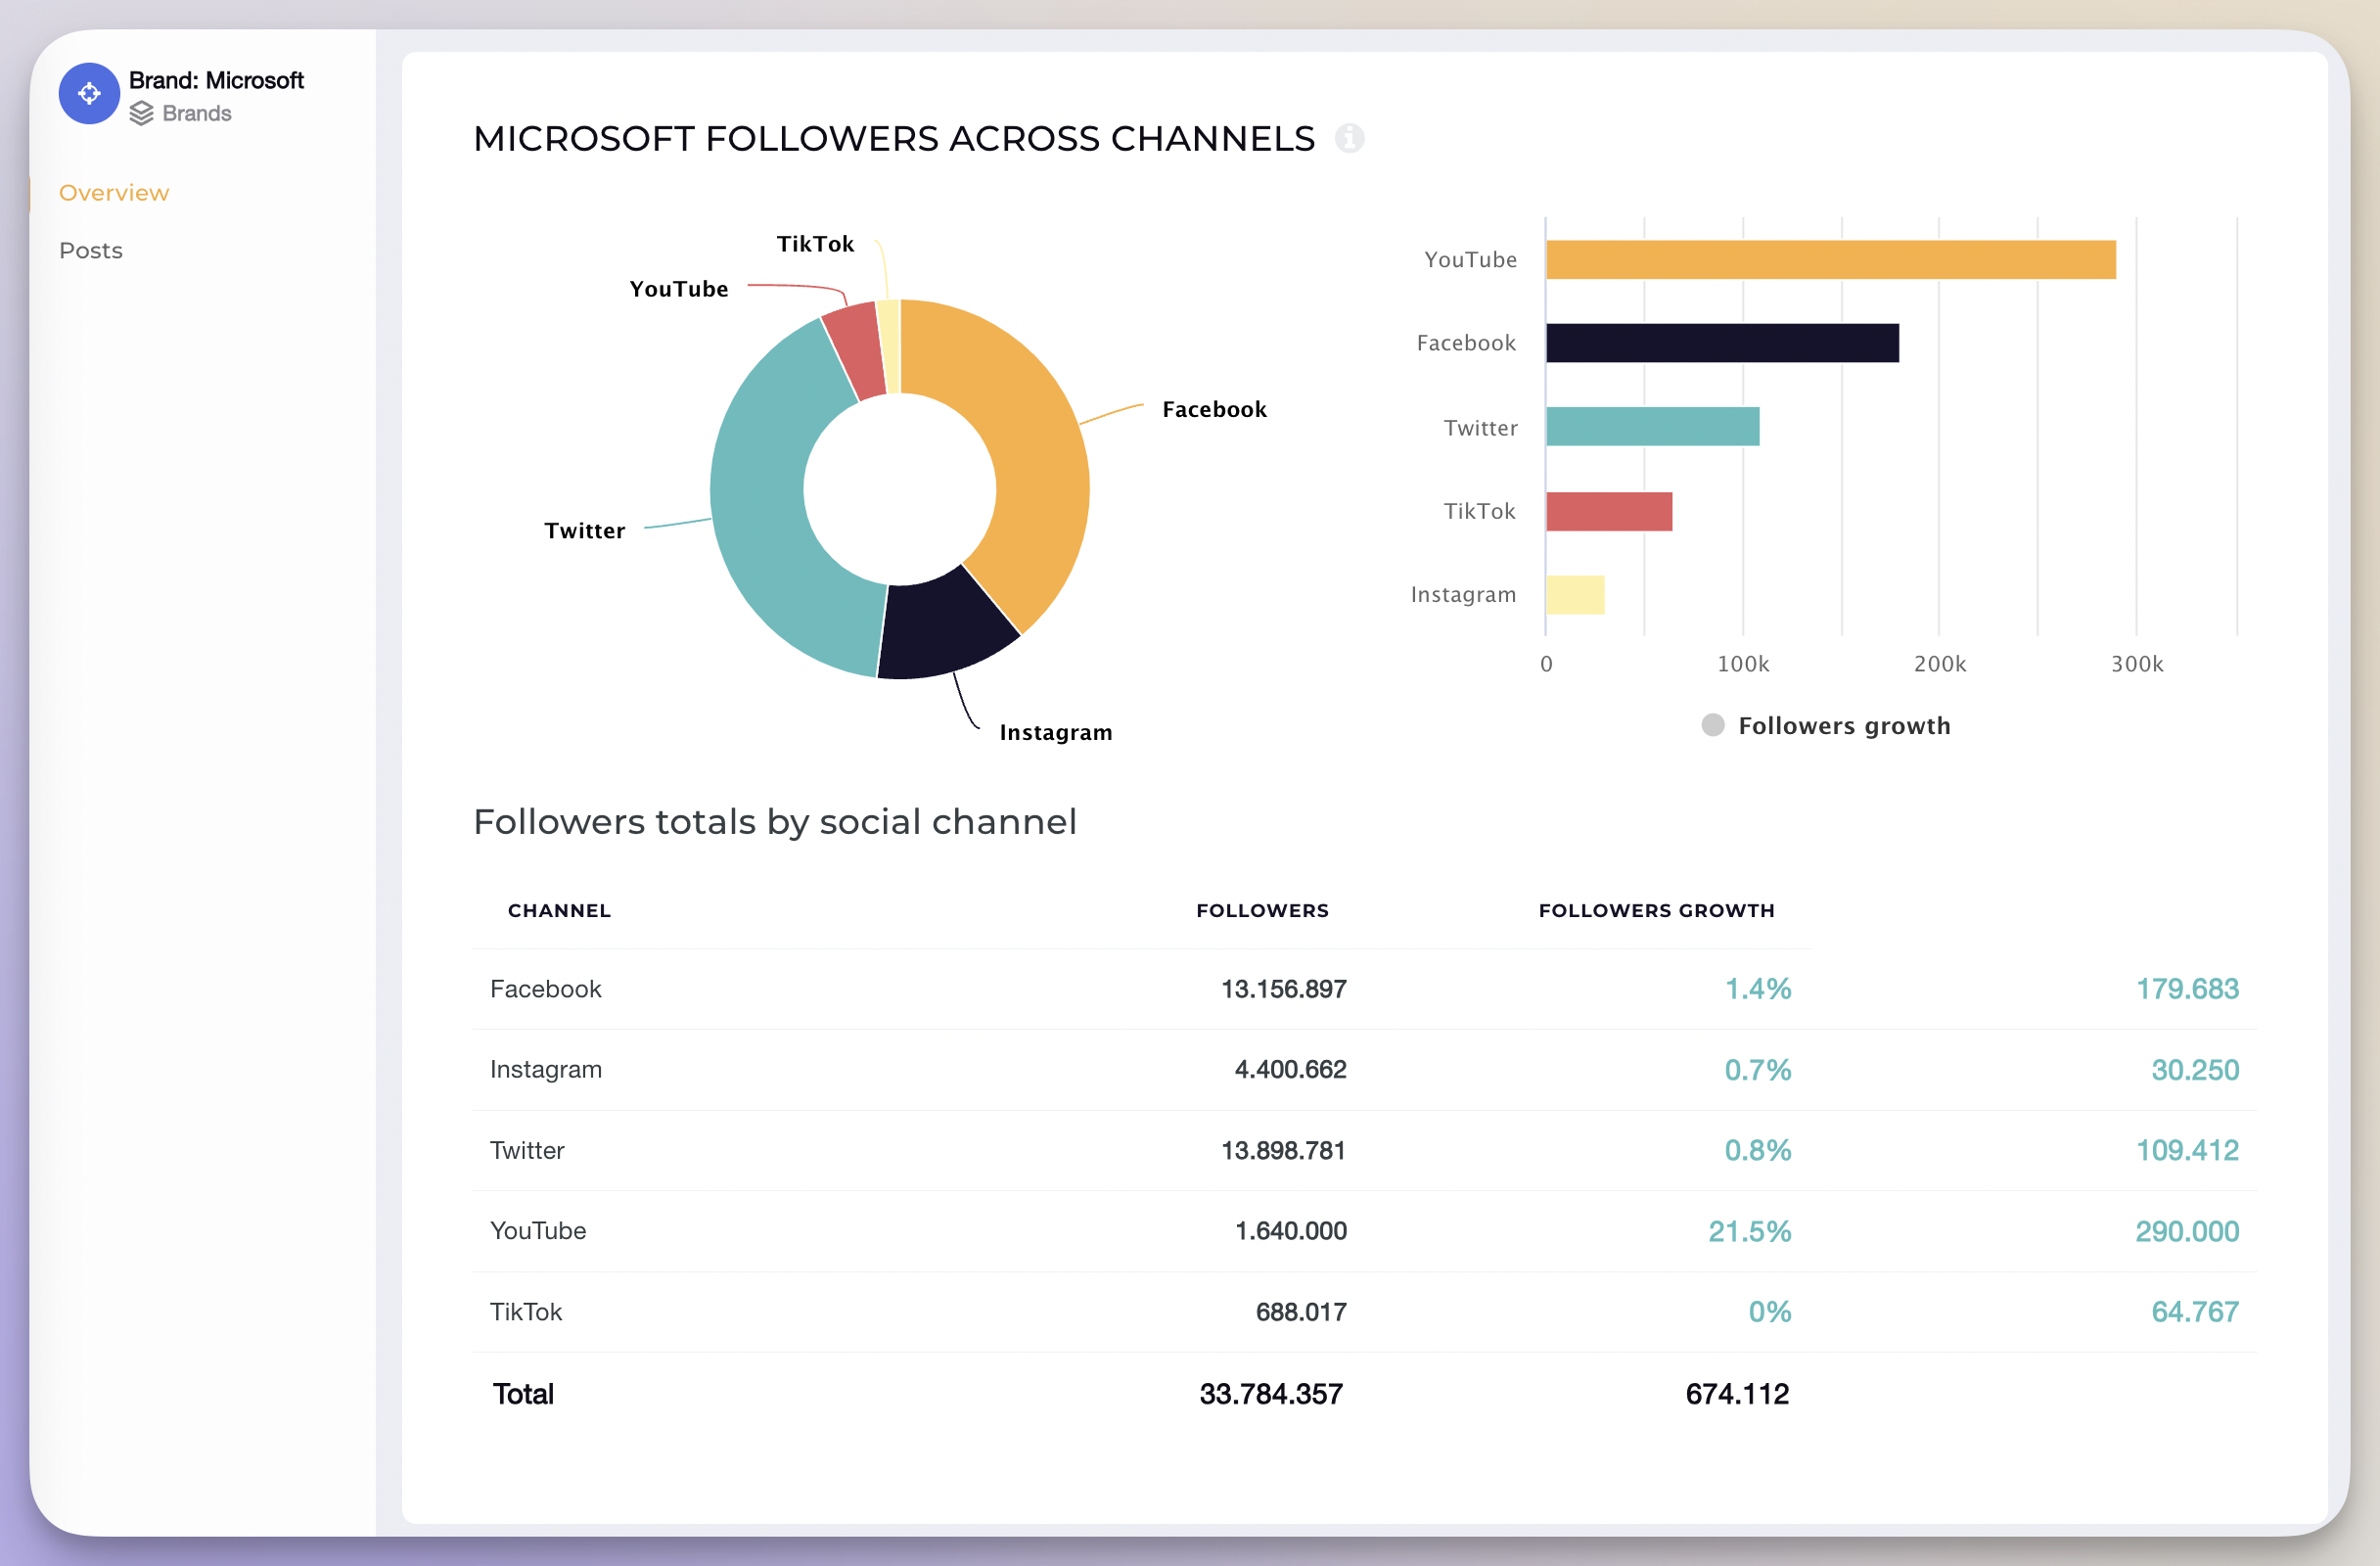The width and height of the screenshot is (2380, 1566).
Task: Click the YouTube axis label on bar chart
Action: click(1470, 260)
